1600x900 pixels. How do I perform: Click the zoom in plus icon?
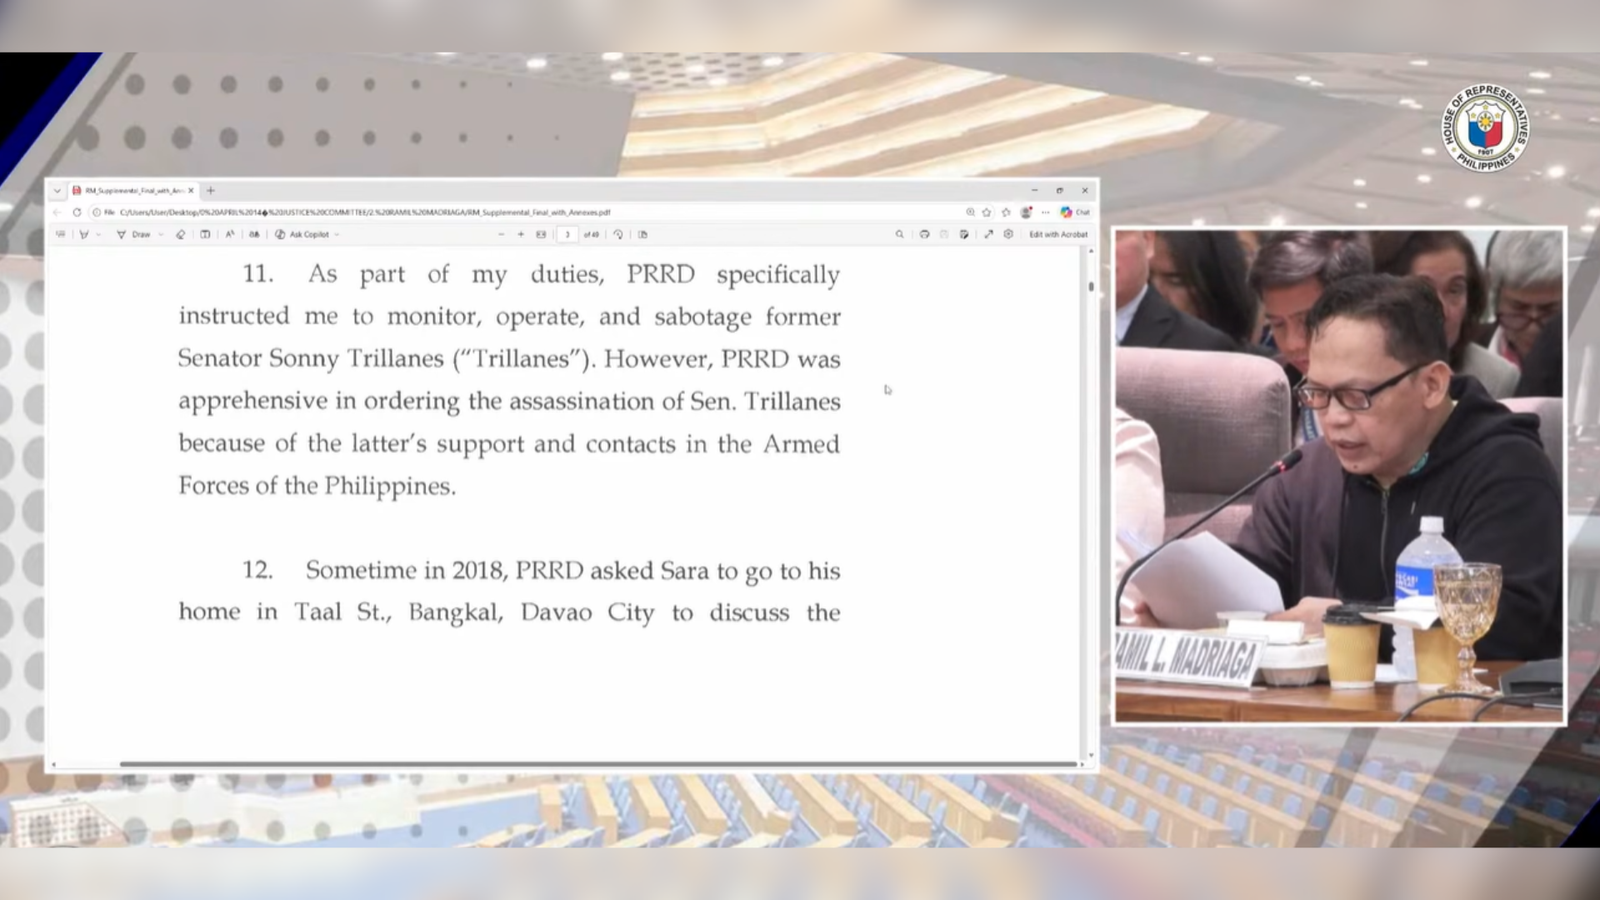520,234
